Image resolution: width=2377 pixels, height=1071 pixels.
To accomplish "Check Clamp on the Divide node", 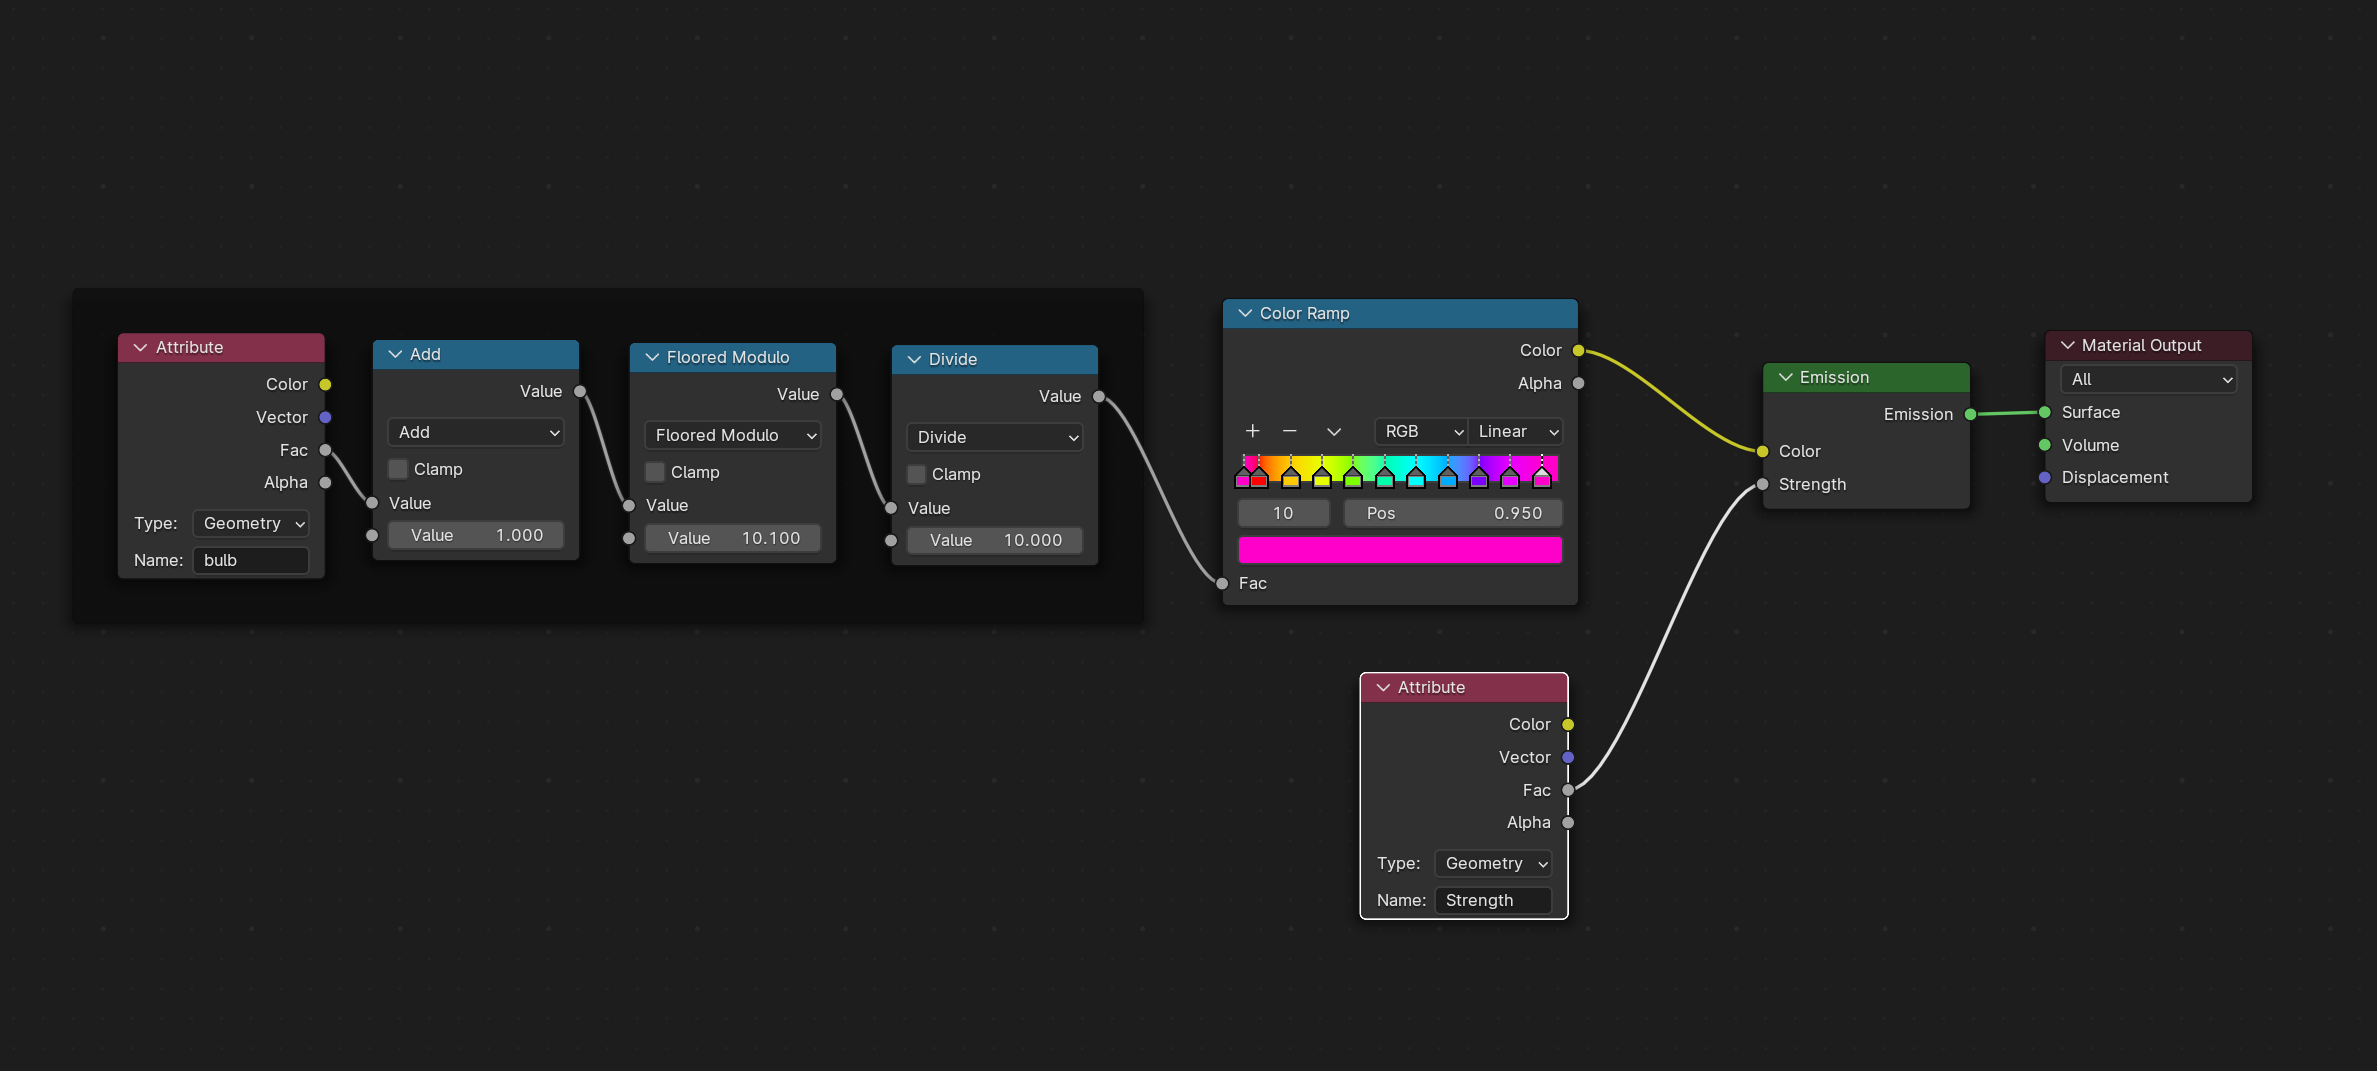I will (915, 473).
